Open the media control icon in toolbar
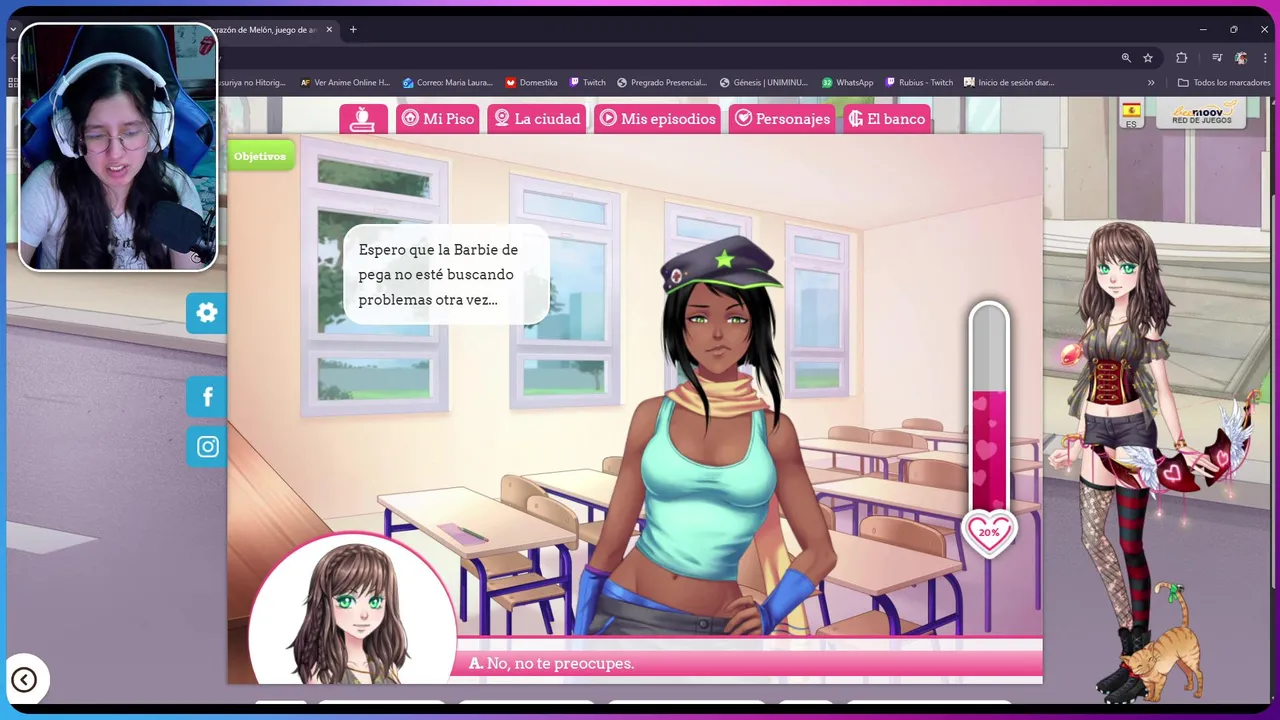The image size is (1280, 720). tap(1217, 58)
